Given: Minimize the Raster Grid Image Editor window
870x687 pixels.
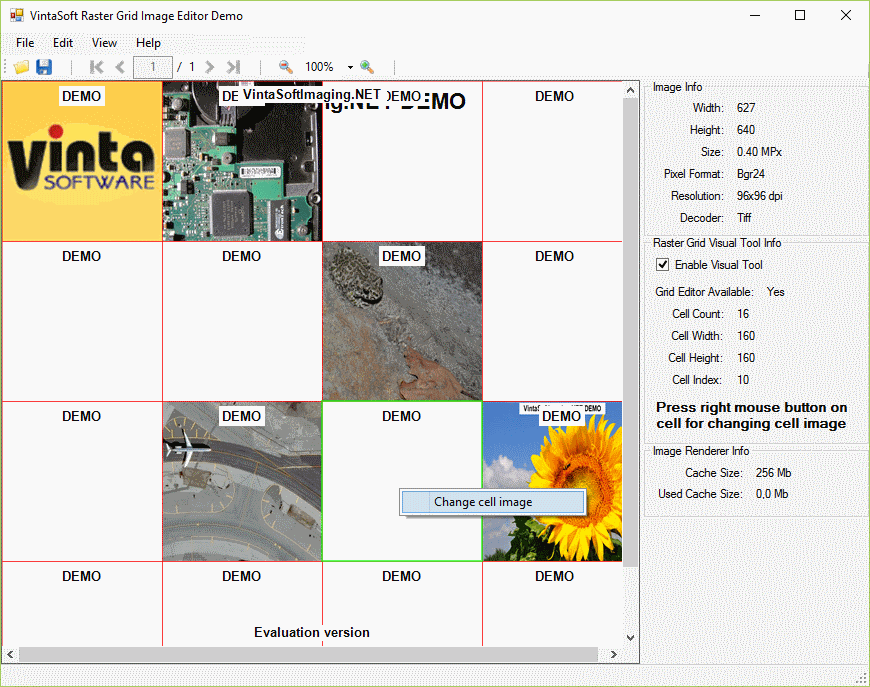Looking at the screenshot, I should pyautogui.click(x=755, y=15).
